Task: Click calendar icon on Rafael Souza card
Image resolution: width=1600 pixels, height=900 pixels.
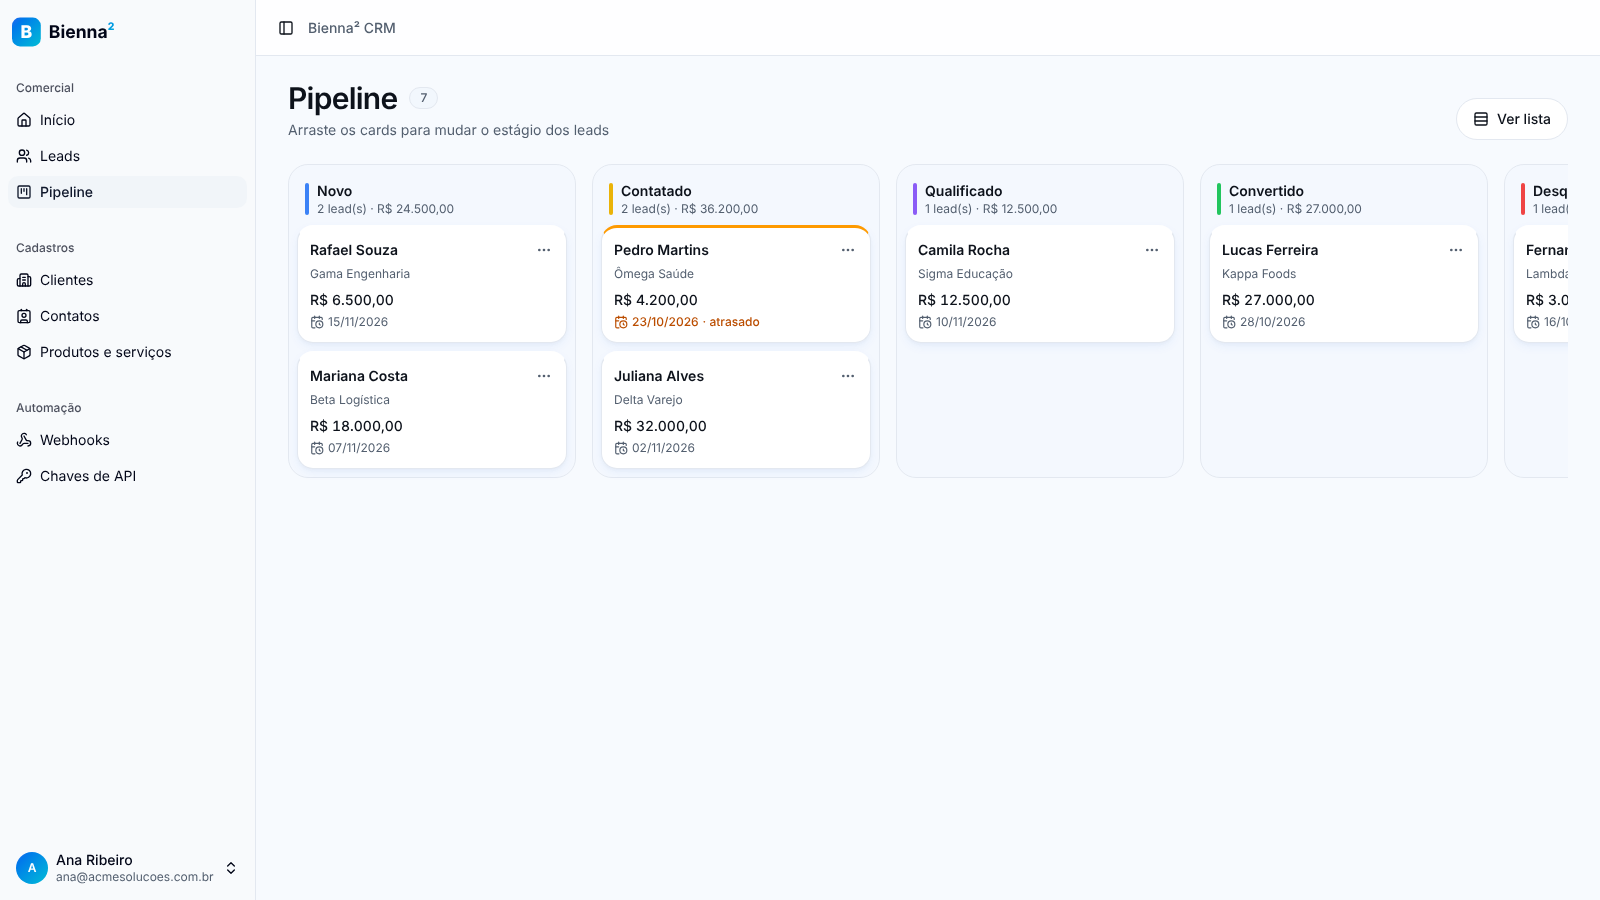Action: click(317, 322)
